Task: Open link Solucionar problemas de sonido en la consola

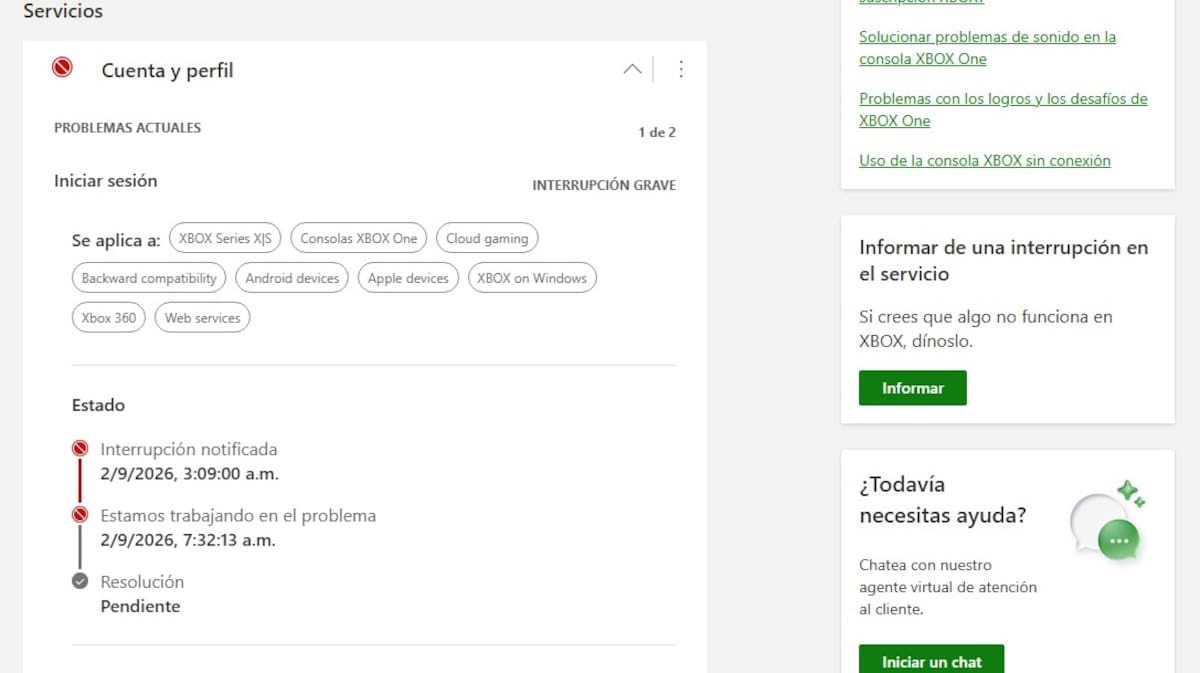Action: [987, 48]
